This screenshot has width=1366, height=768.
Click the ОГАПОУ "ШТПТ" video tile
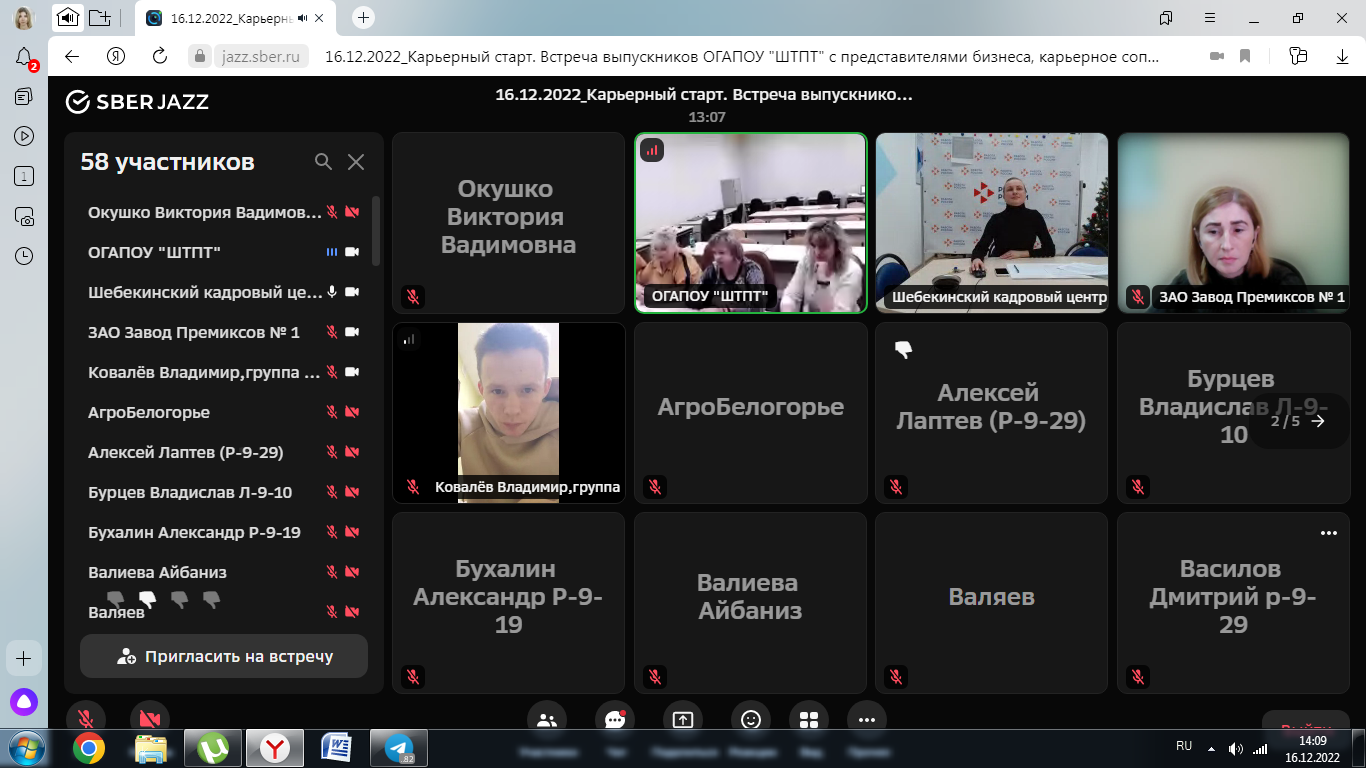pyautogui.click(x=751, y=223)
